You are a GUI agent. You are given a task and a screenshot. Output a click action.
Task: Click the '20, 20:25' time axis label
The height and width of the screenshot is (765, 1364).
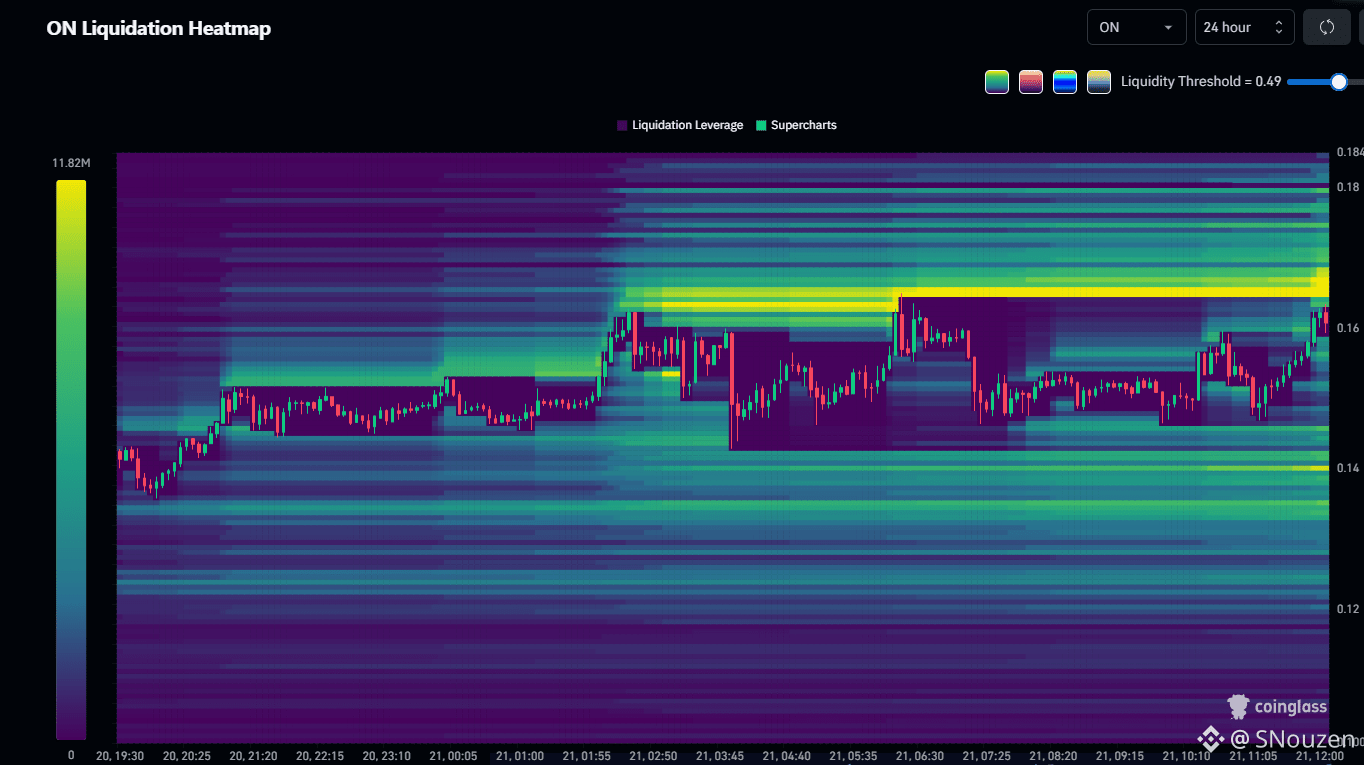pos(187,756)
